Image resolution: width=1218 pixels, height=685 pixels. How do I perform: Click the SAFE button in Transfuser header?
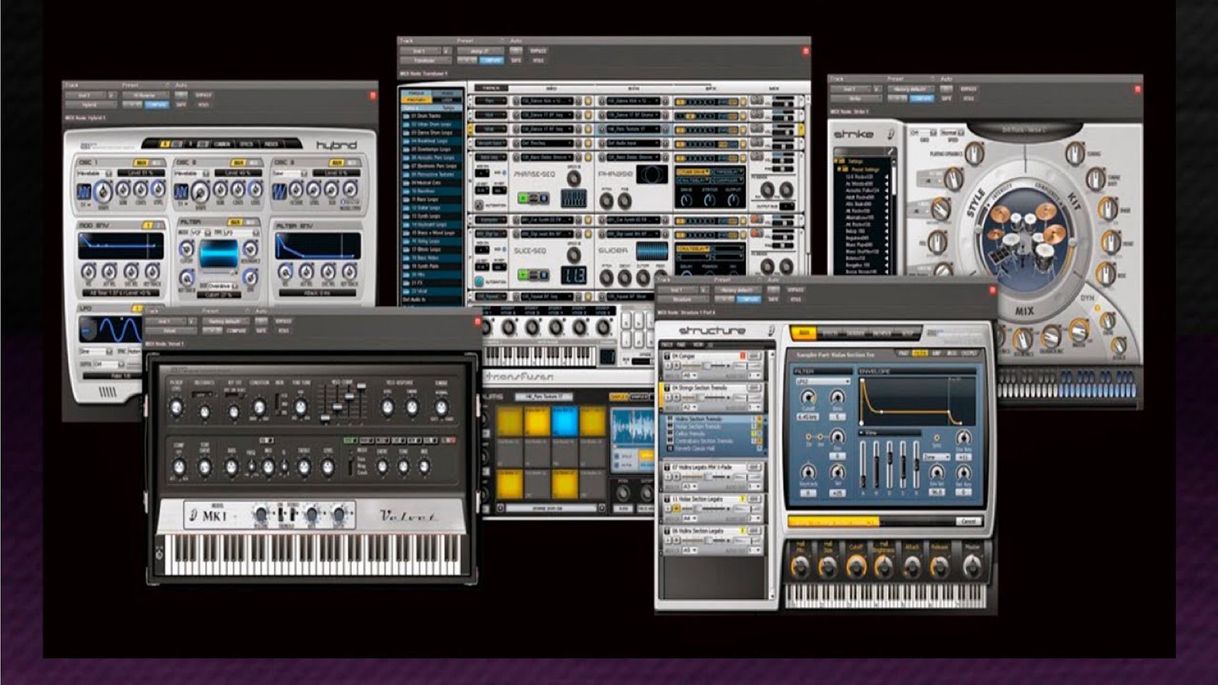[x=516, y=60]
